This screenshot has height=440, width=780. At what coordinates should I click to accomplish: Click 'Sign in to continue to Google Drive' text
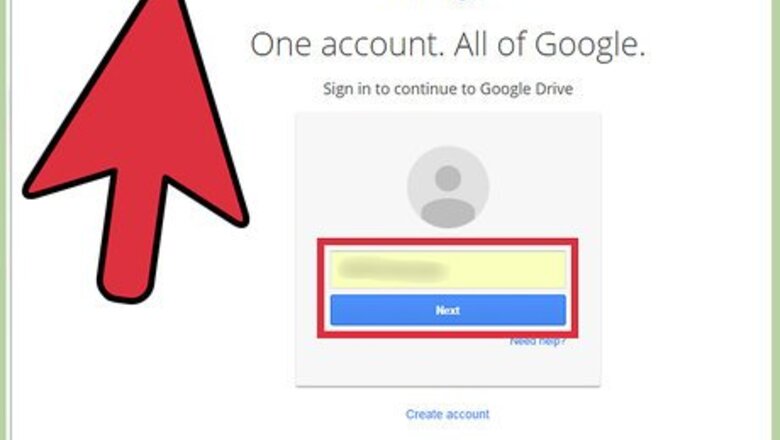tap(448, 89)
